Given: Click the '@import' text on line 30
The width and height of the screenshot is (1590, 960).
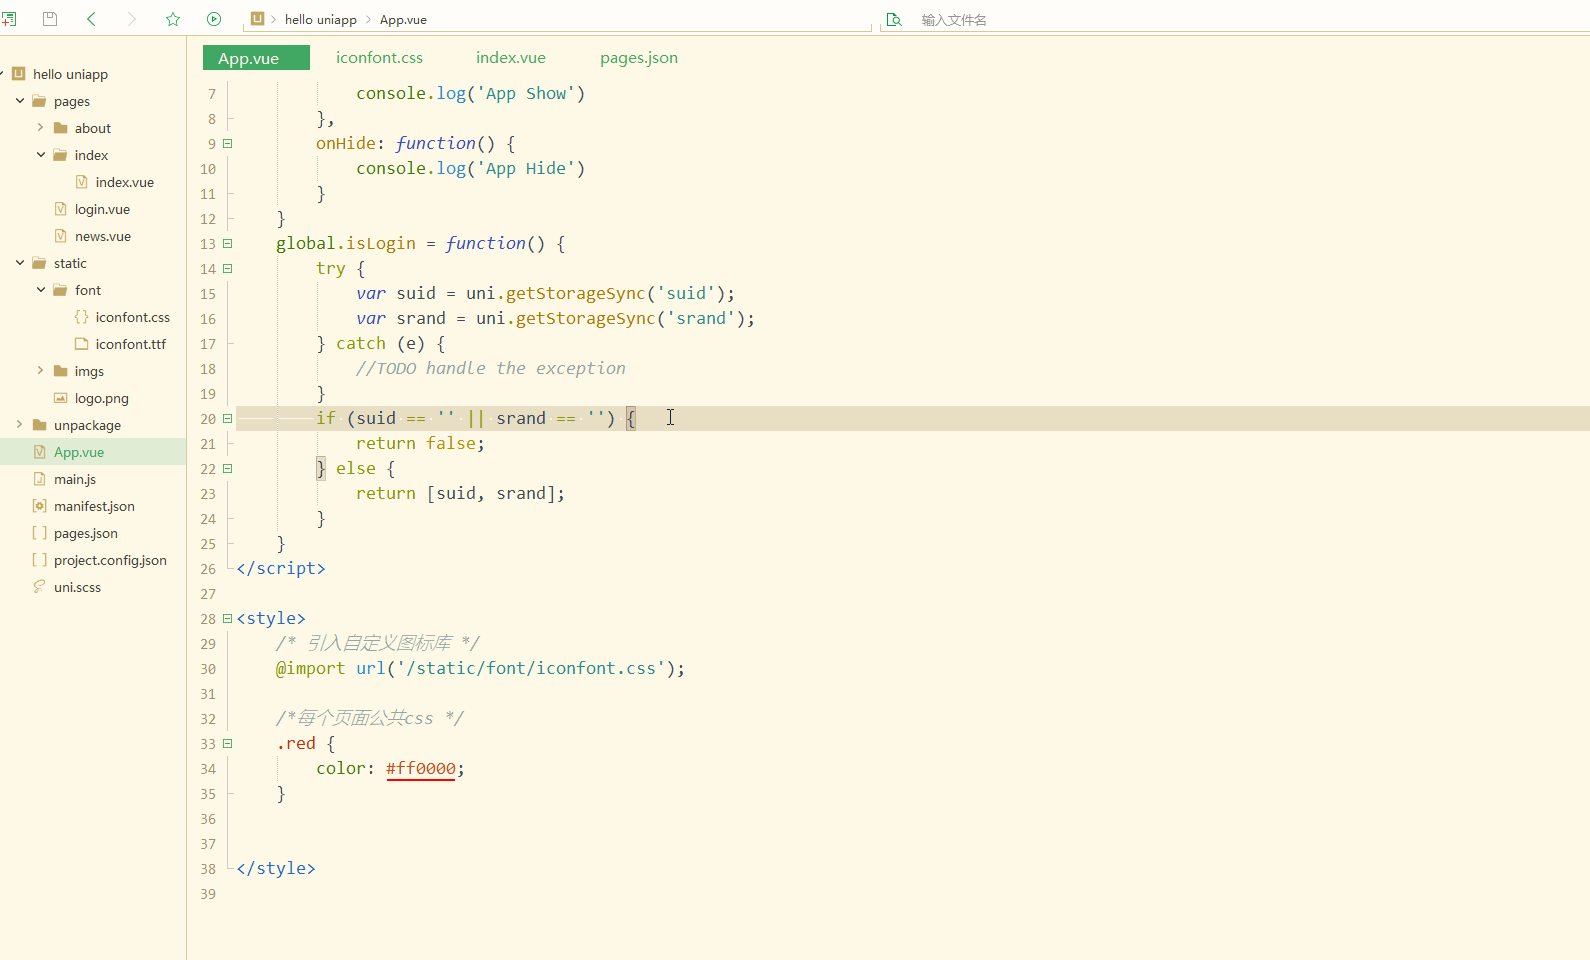Looking at the screenshot, I should (310, 669).
